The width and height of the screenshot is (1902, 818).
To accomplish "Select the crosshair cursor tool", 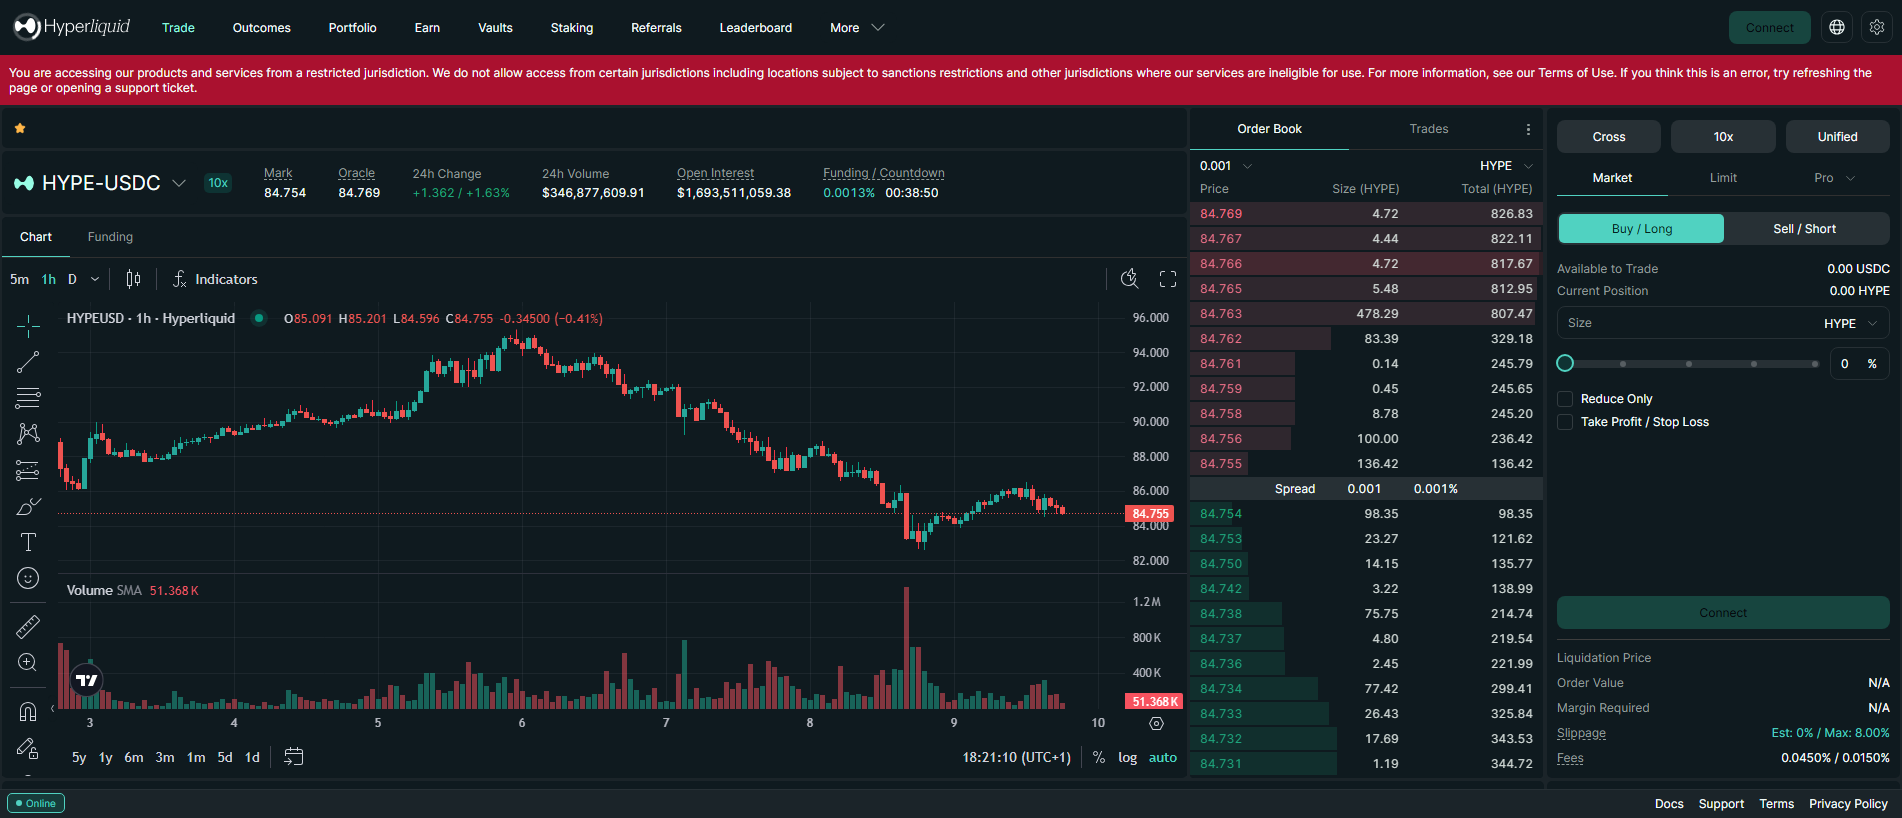I will [28, 326].
